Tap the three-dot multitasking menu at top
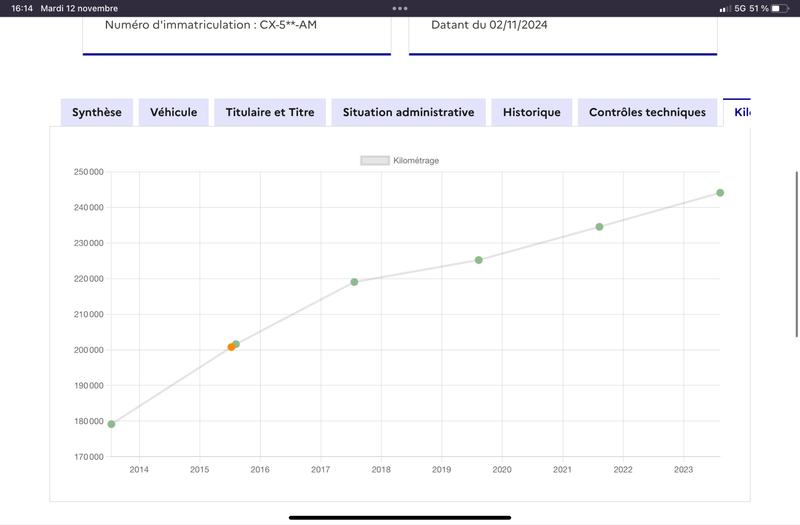The height and width of the screenshot is (525, 800). 400,8
